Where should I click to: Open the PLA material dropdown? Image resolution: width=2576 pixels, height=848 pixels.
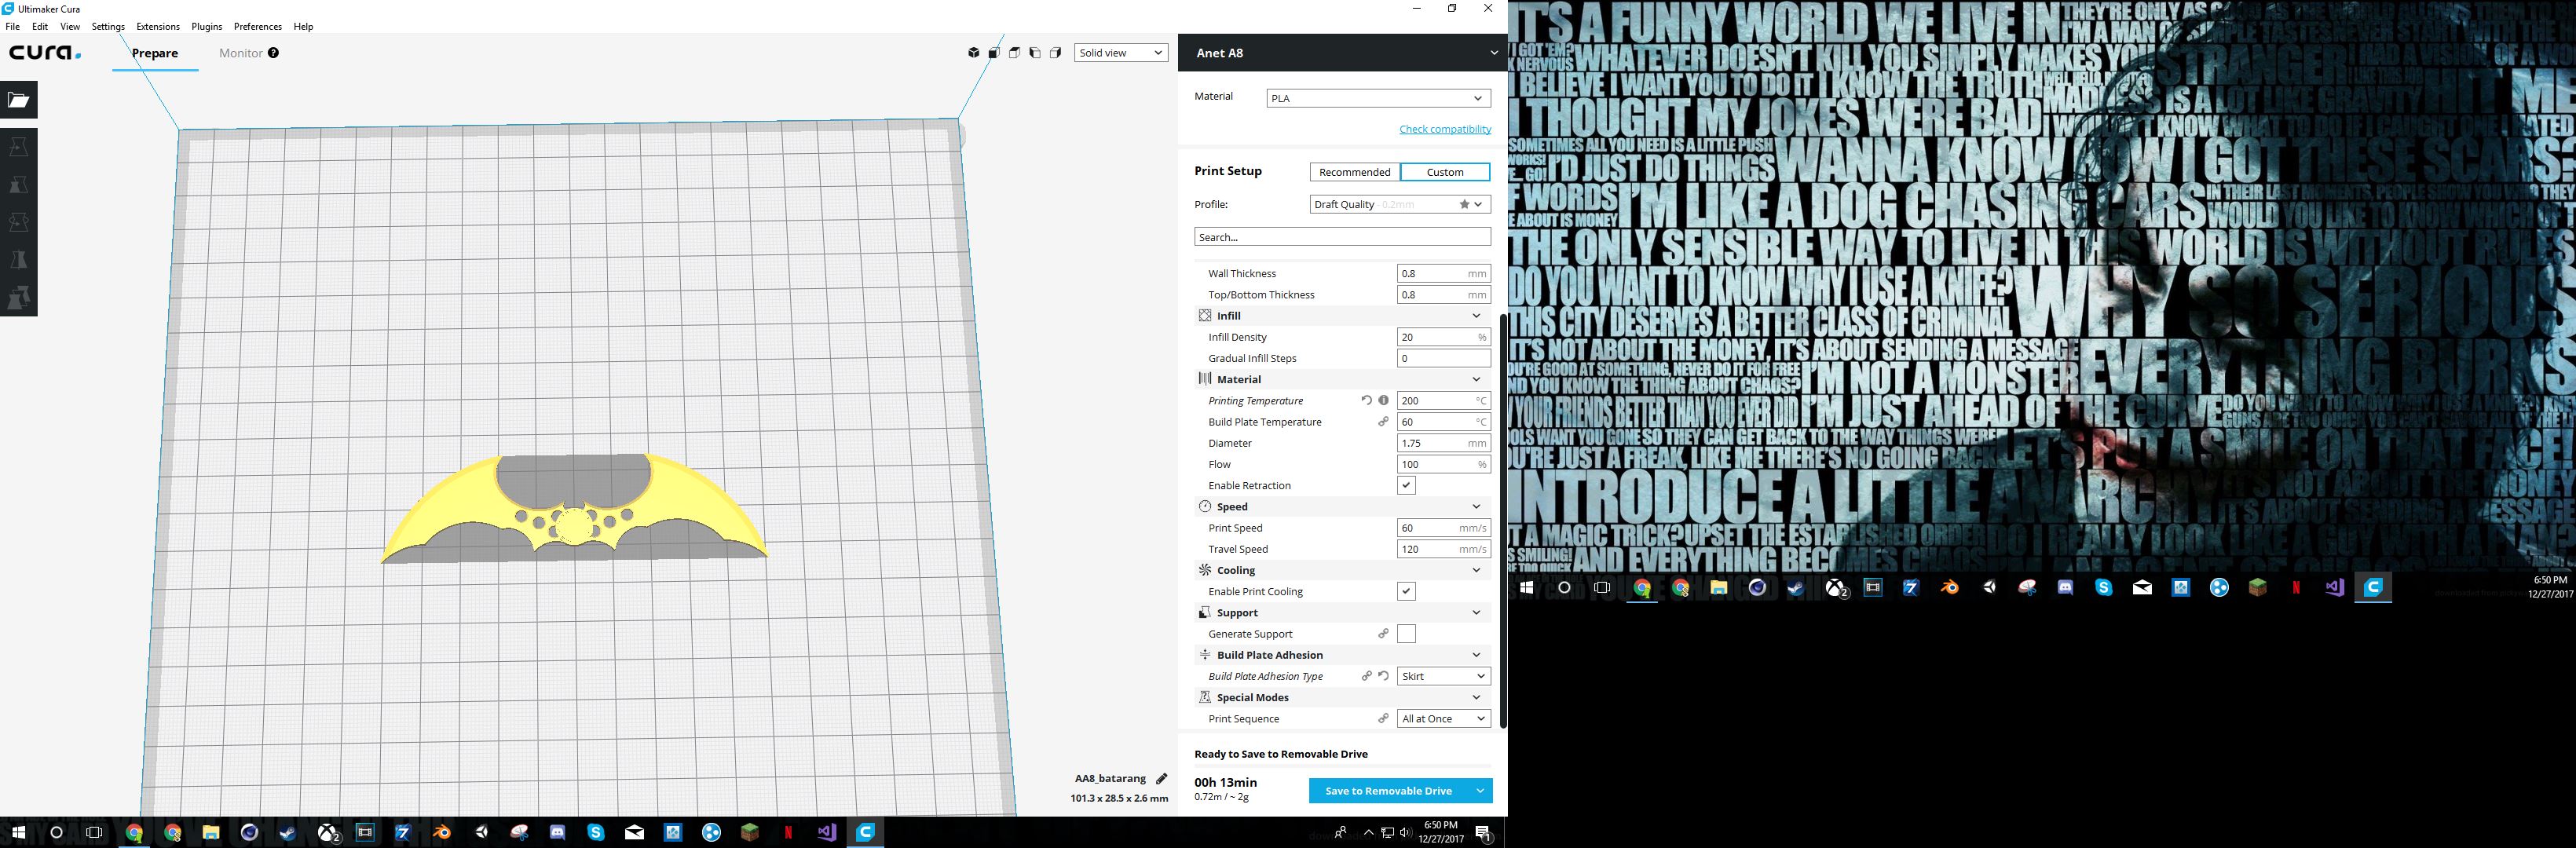[1378, 98]
